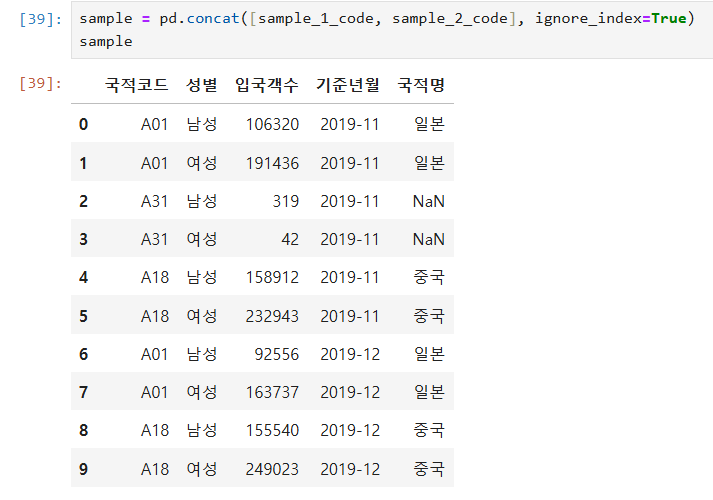
Task: Click 2019-11 in row 2
Action: (350, 201)
